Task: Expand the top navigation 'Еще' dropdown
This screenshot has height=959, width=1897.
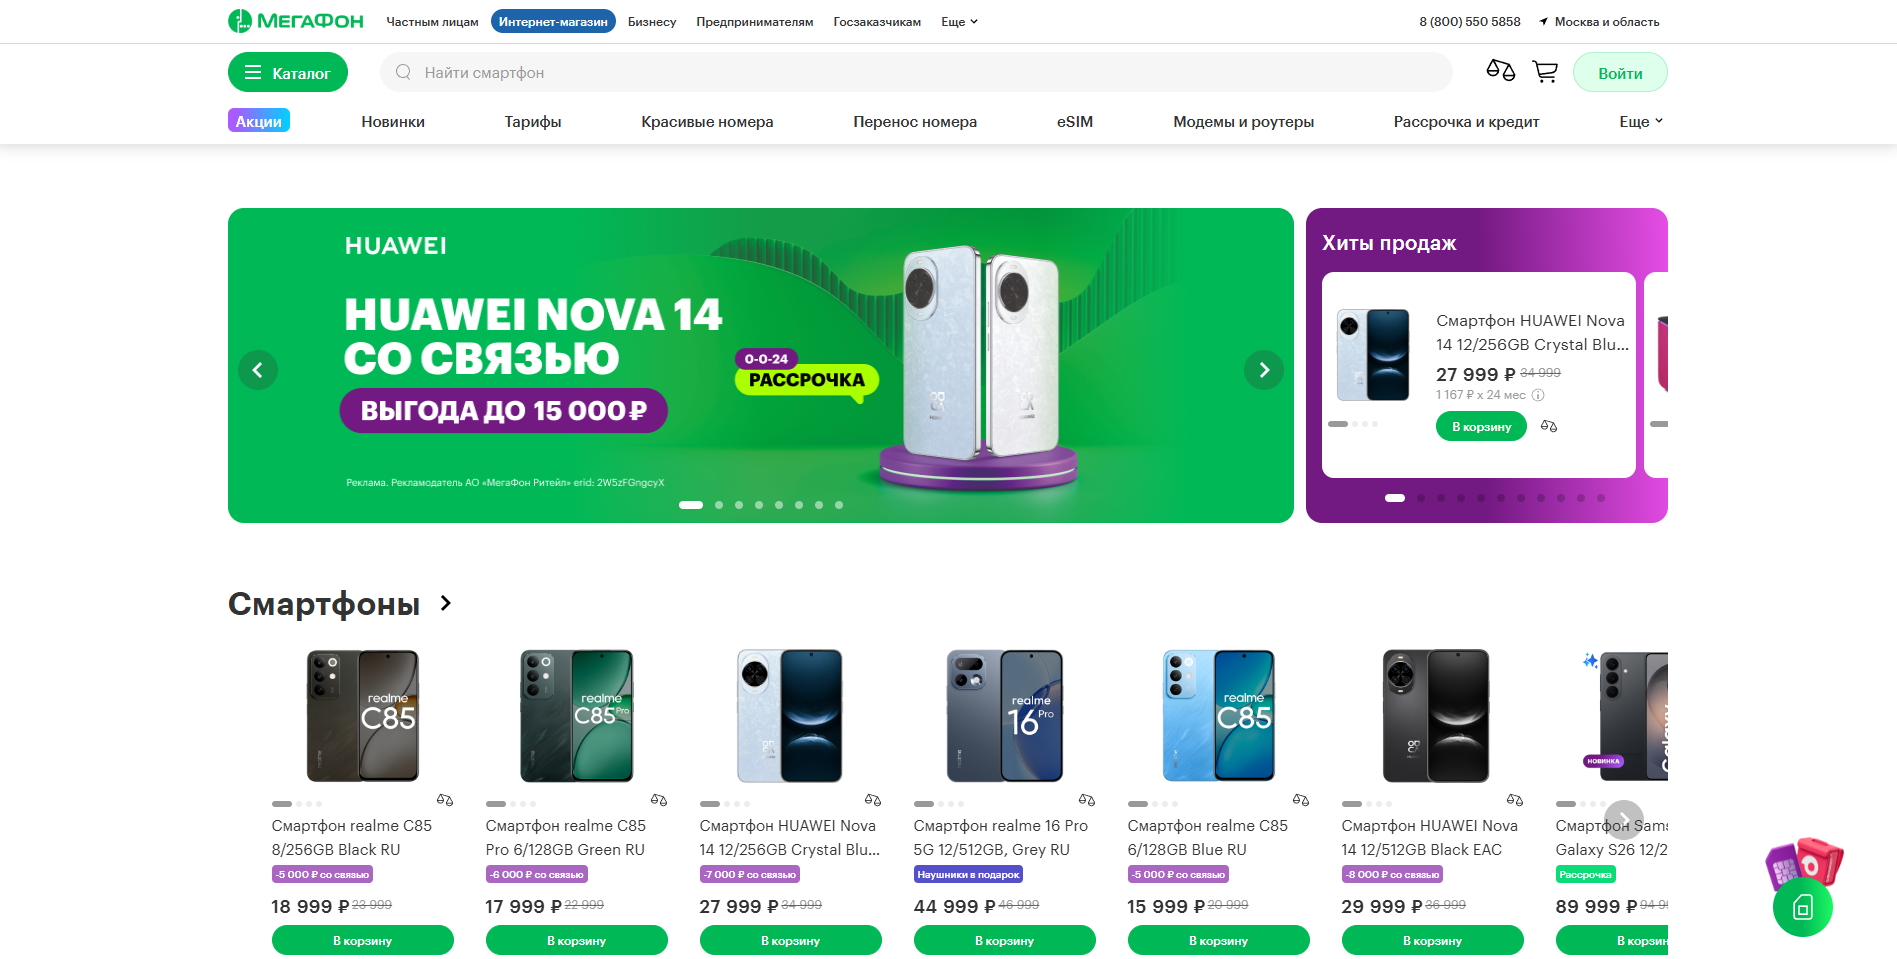Action: pos(959,22)
